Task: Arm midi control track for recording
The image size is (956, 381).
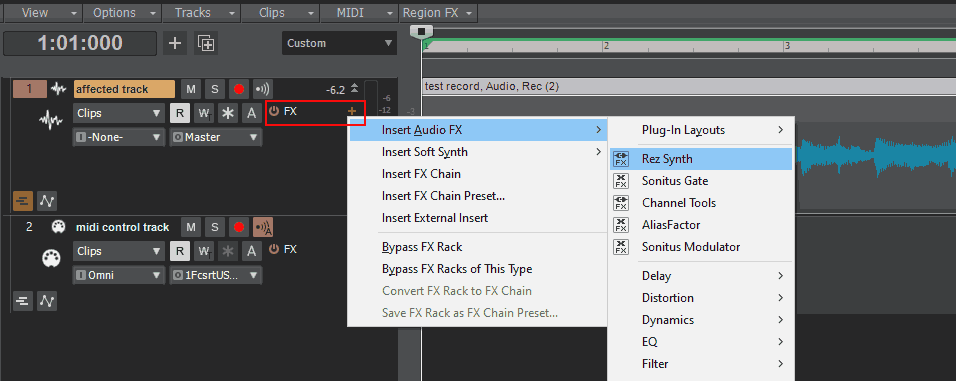Action: [238, 227]
